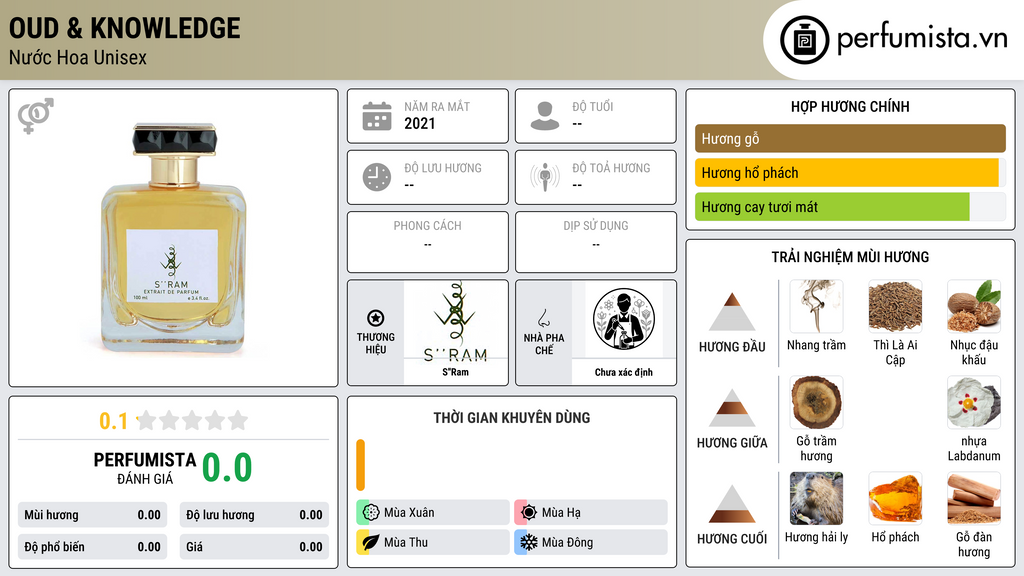Click the Độ lưu hương 0.00 score row
Screen dimensions: 1024x576
click(x=254, y=515)
